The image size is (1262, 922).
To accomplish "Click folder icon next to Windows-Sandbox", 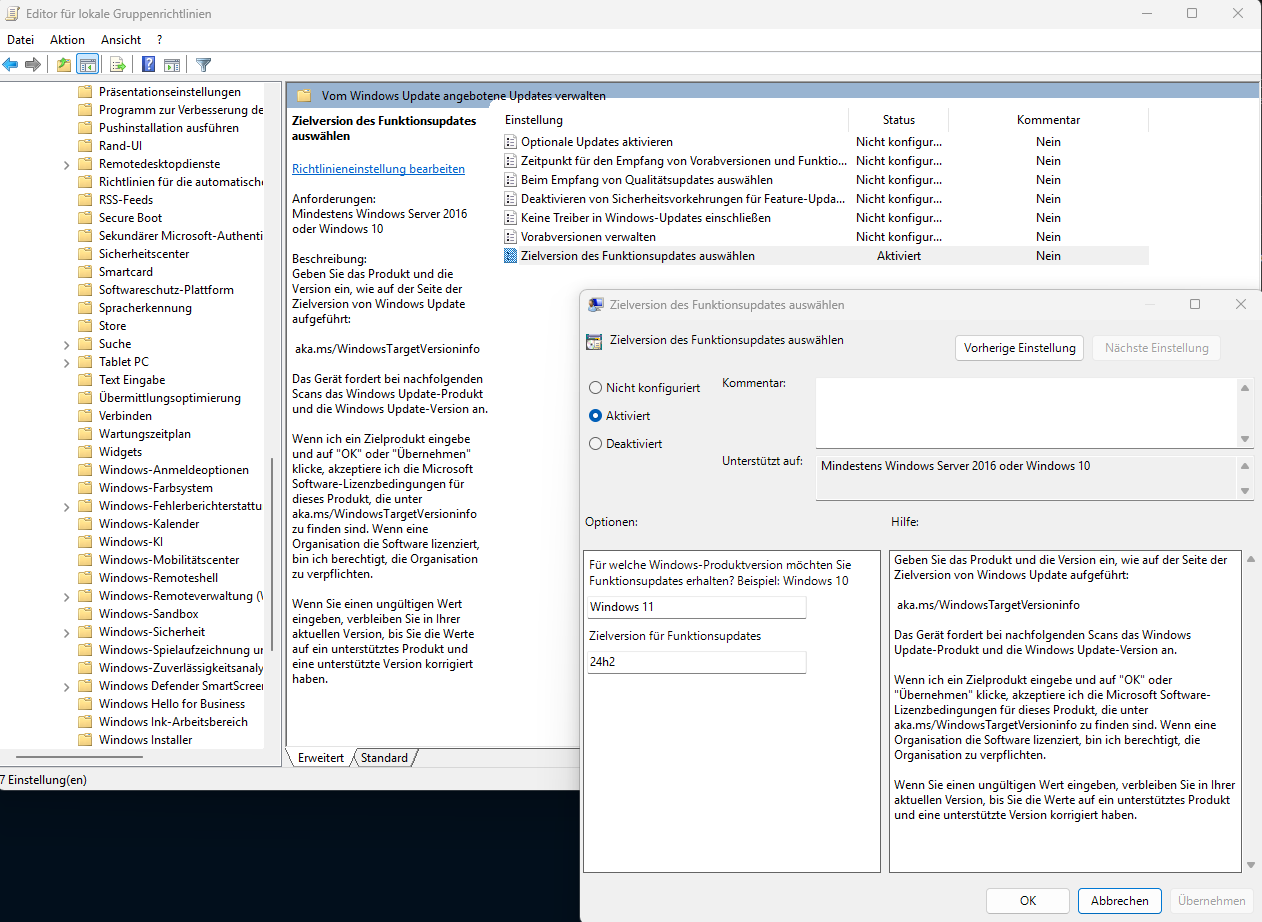I will (85, 614).
